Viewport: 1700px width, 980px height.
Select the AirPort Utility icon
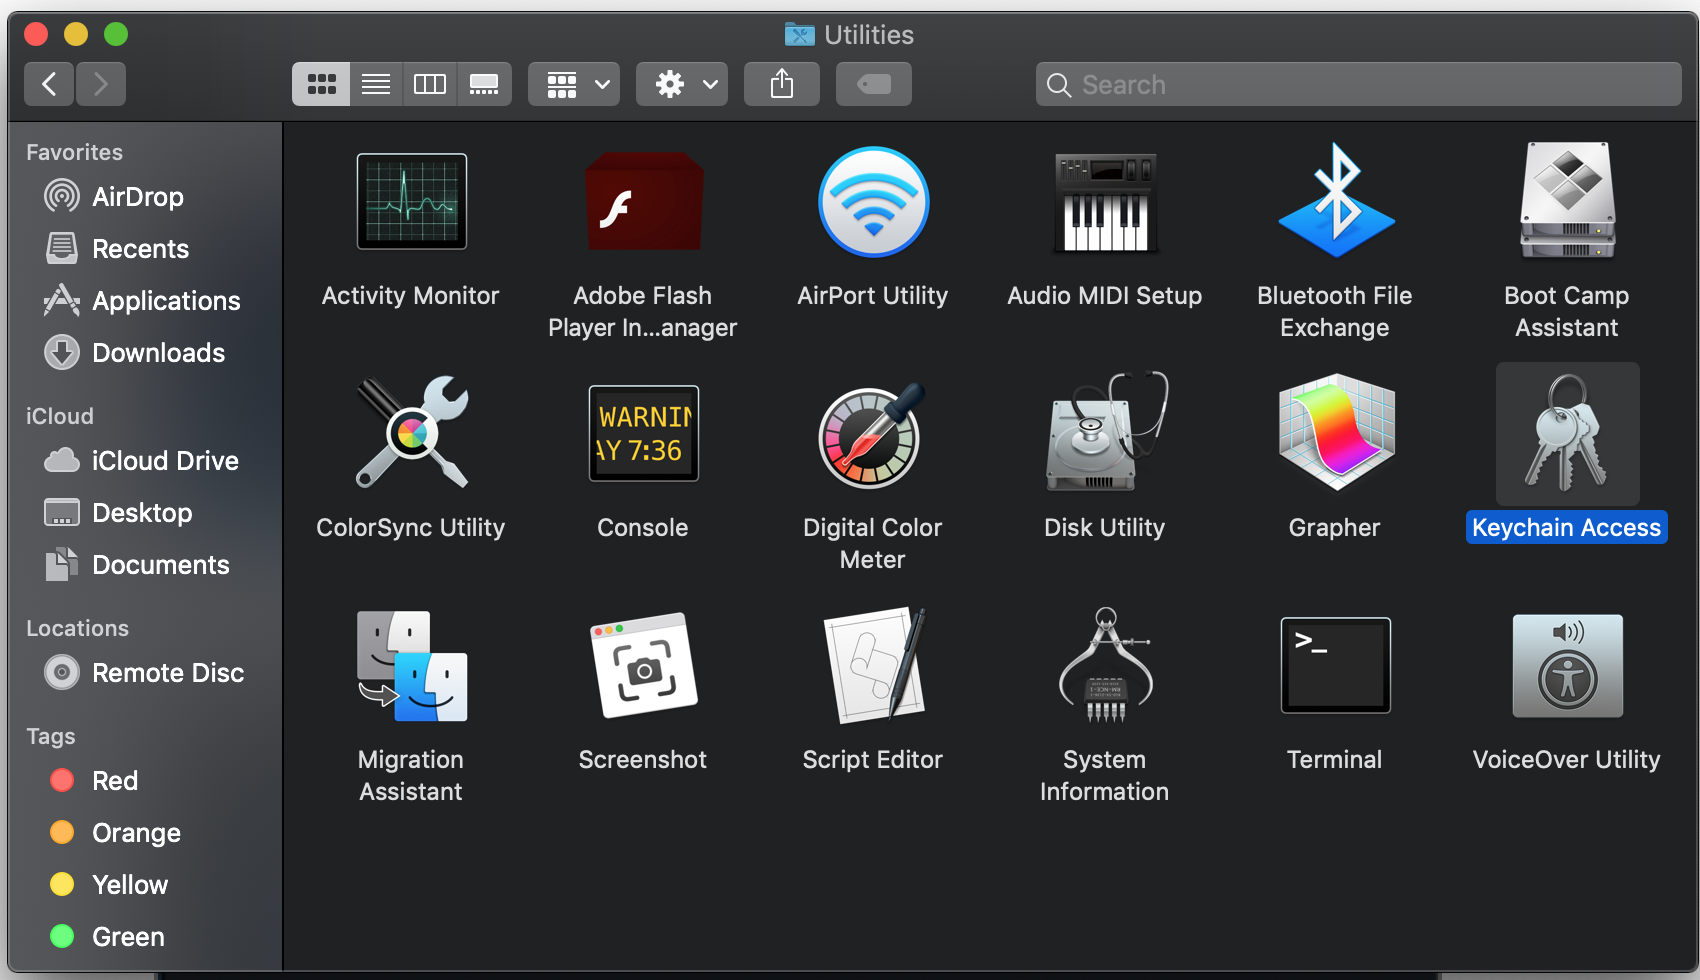[873, 202]
